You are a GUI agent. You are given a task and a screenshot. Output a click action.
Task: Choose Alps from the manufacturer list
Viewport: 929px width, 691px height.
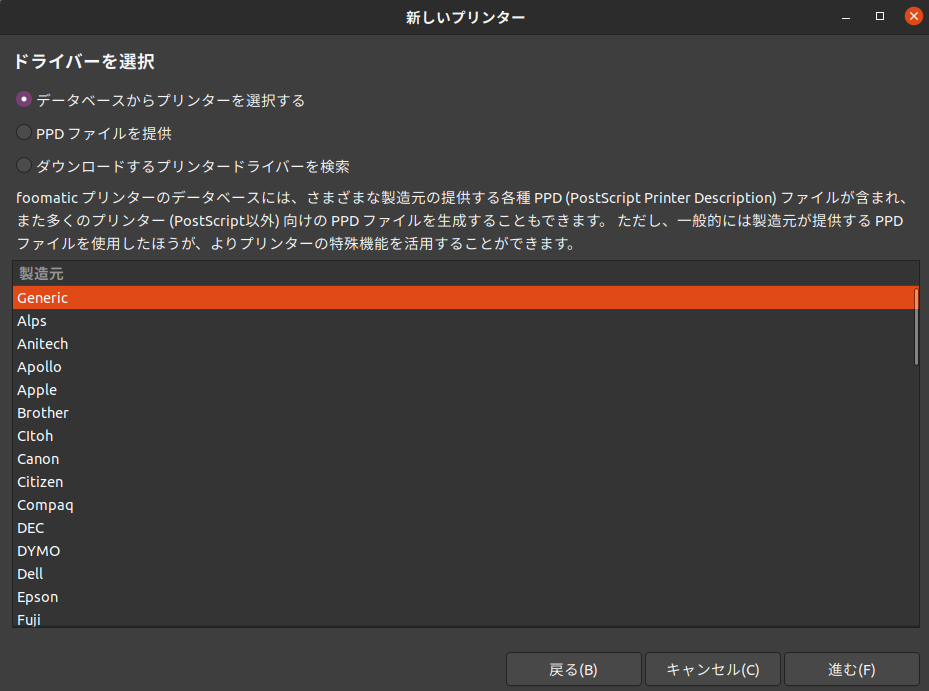point(32,321)
